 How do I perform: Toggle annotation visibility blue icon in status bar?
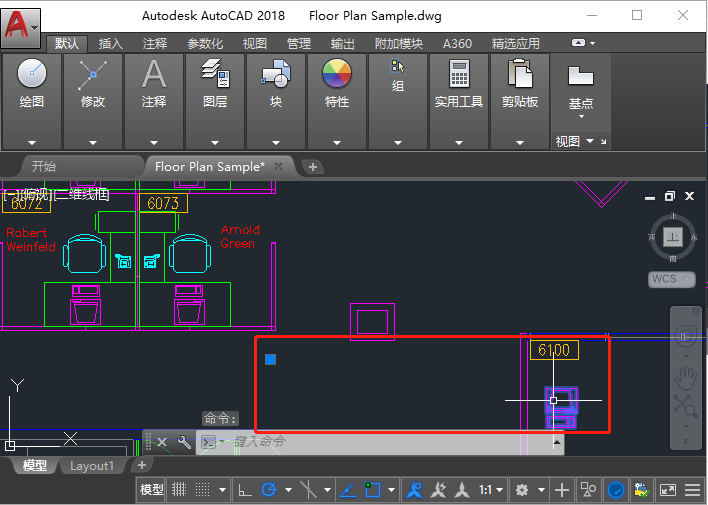point(414,490)
